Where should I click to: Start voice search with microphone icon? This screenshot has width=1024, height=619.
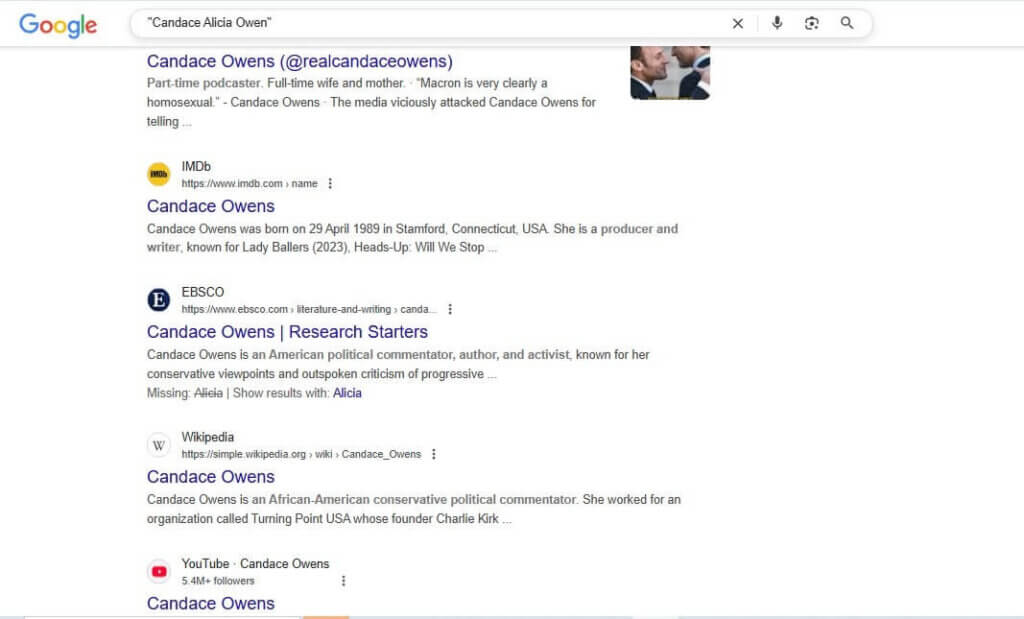point(777,24)
